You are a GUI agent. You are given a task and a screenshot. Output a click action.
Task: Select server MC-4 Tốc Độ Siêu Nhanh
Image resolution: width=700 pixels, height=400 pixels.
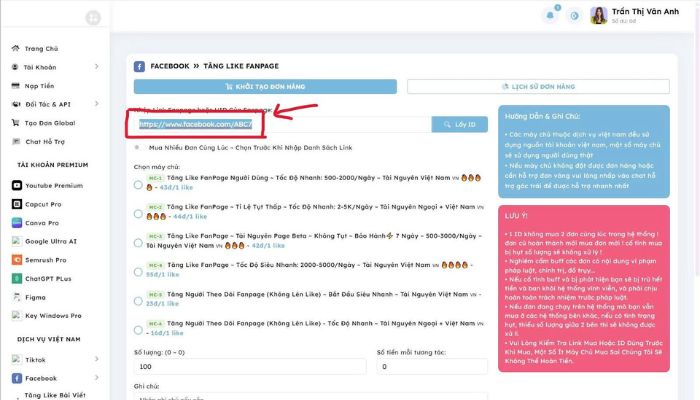(x=138, y=272)
